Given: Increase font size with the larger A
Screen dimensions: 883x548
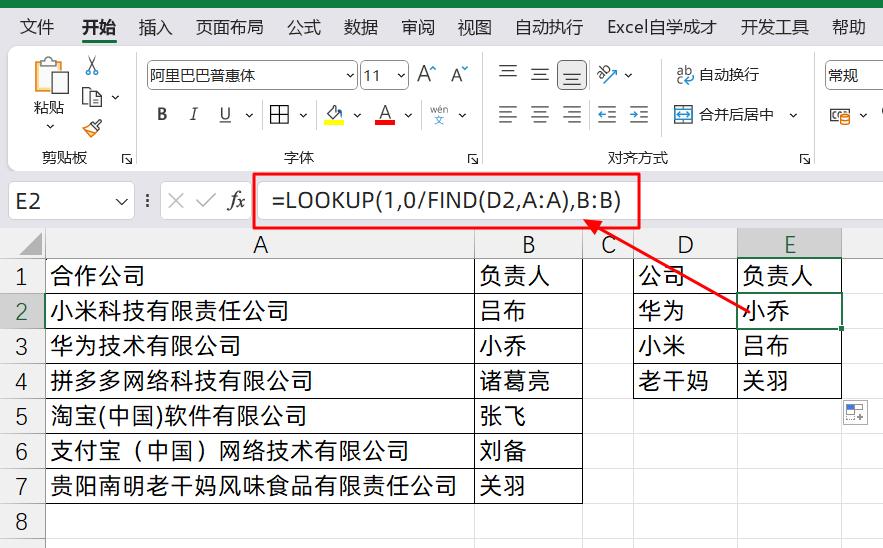Looking at the screenshot, I should click(426, 75).
